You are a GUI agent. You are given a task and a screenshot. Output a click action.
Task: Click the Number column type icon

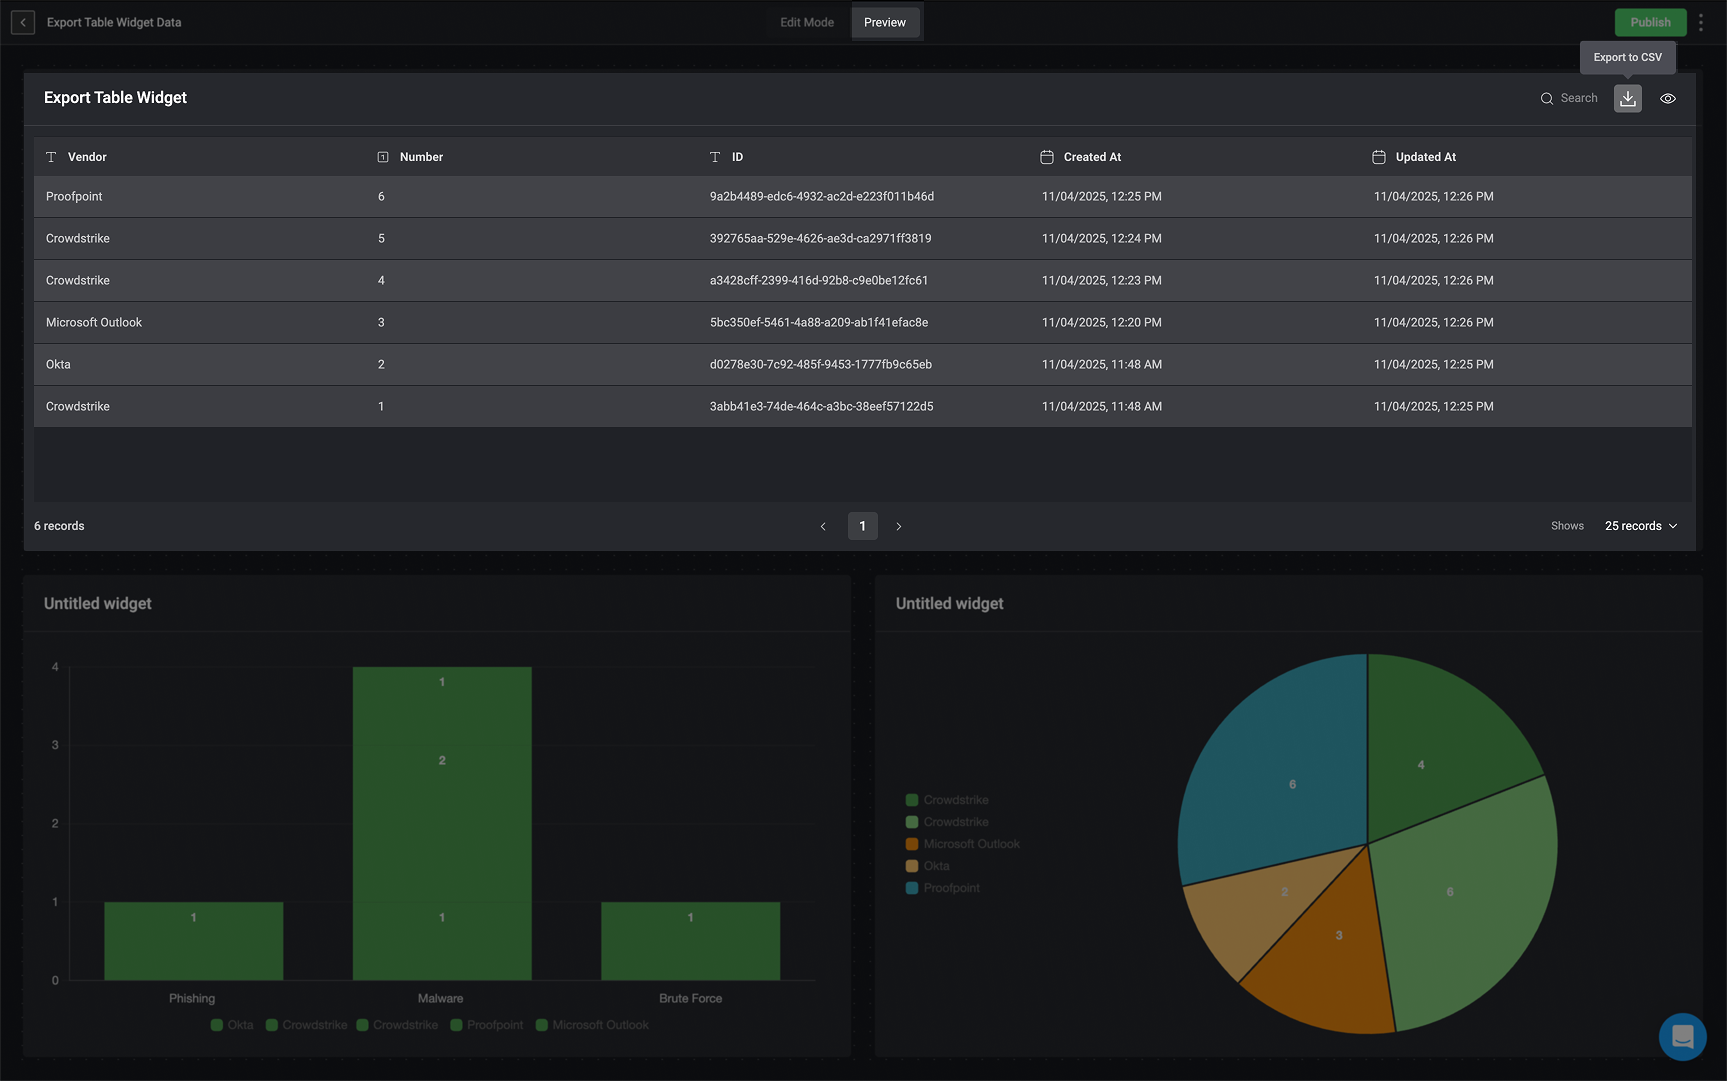[383, 157]
